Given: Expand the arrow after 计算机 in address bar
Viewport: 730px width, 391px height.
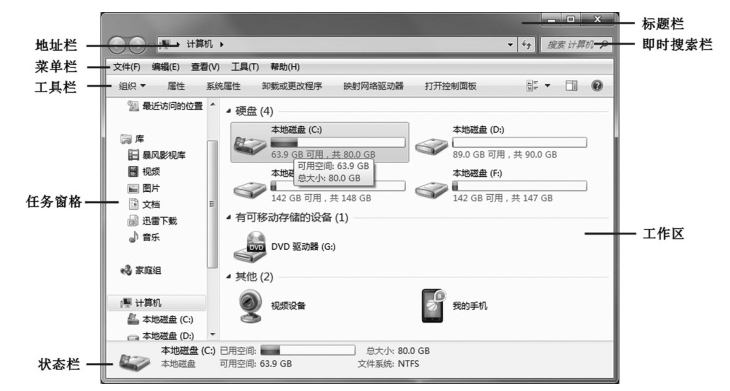Looking at the screenshot, I should pyautogui.click(x=222, y=45).
